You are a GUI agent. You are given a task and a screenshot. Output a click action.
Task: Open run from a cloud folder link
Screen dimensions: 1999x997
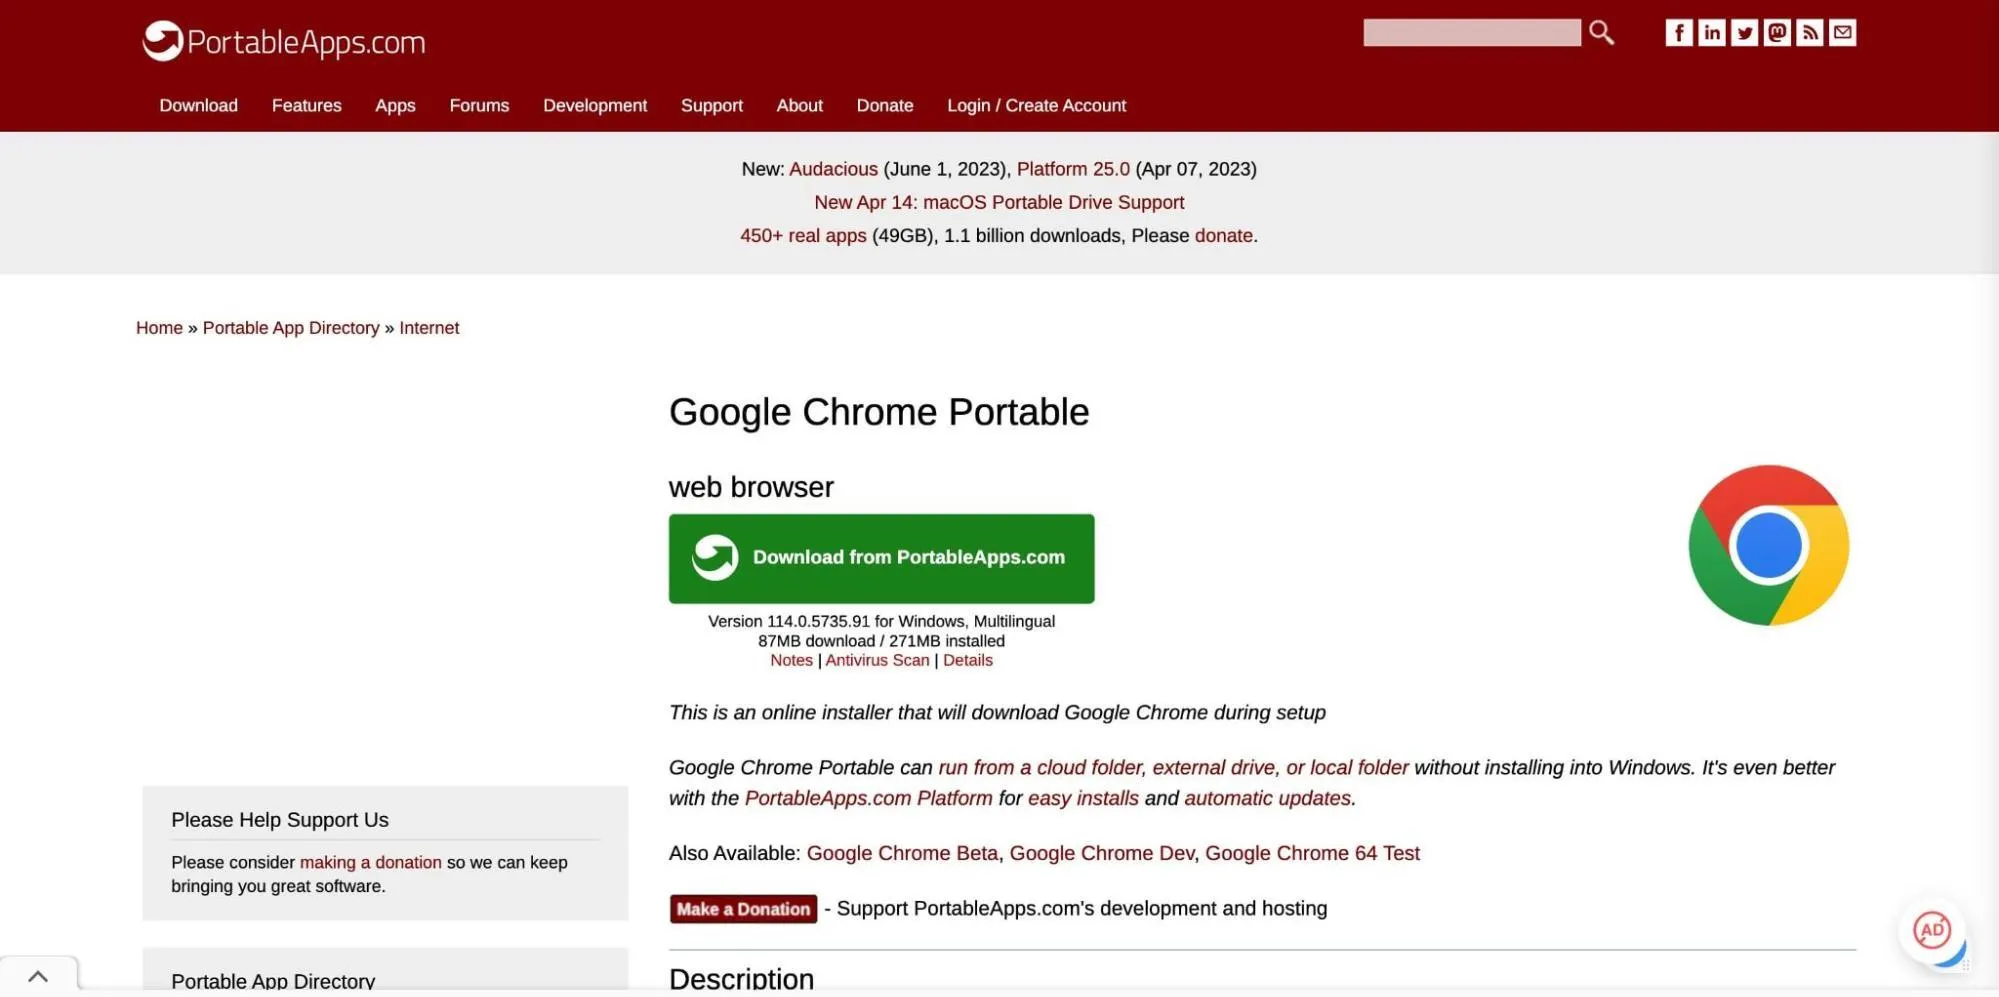click(1173, 767)
